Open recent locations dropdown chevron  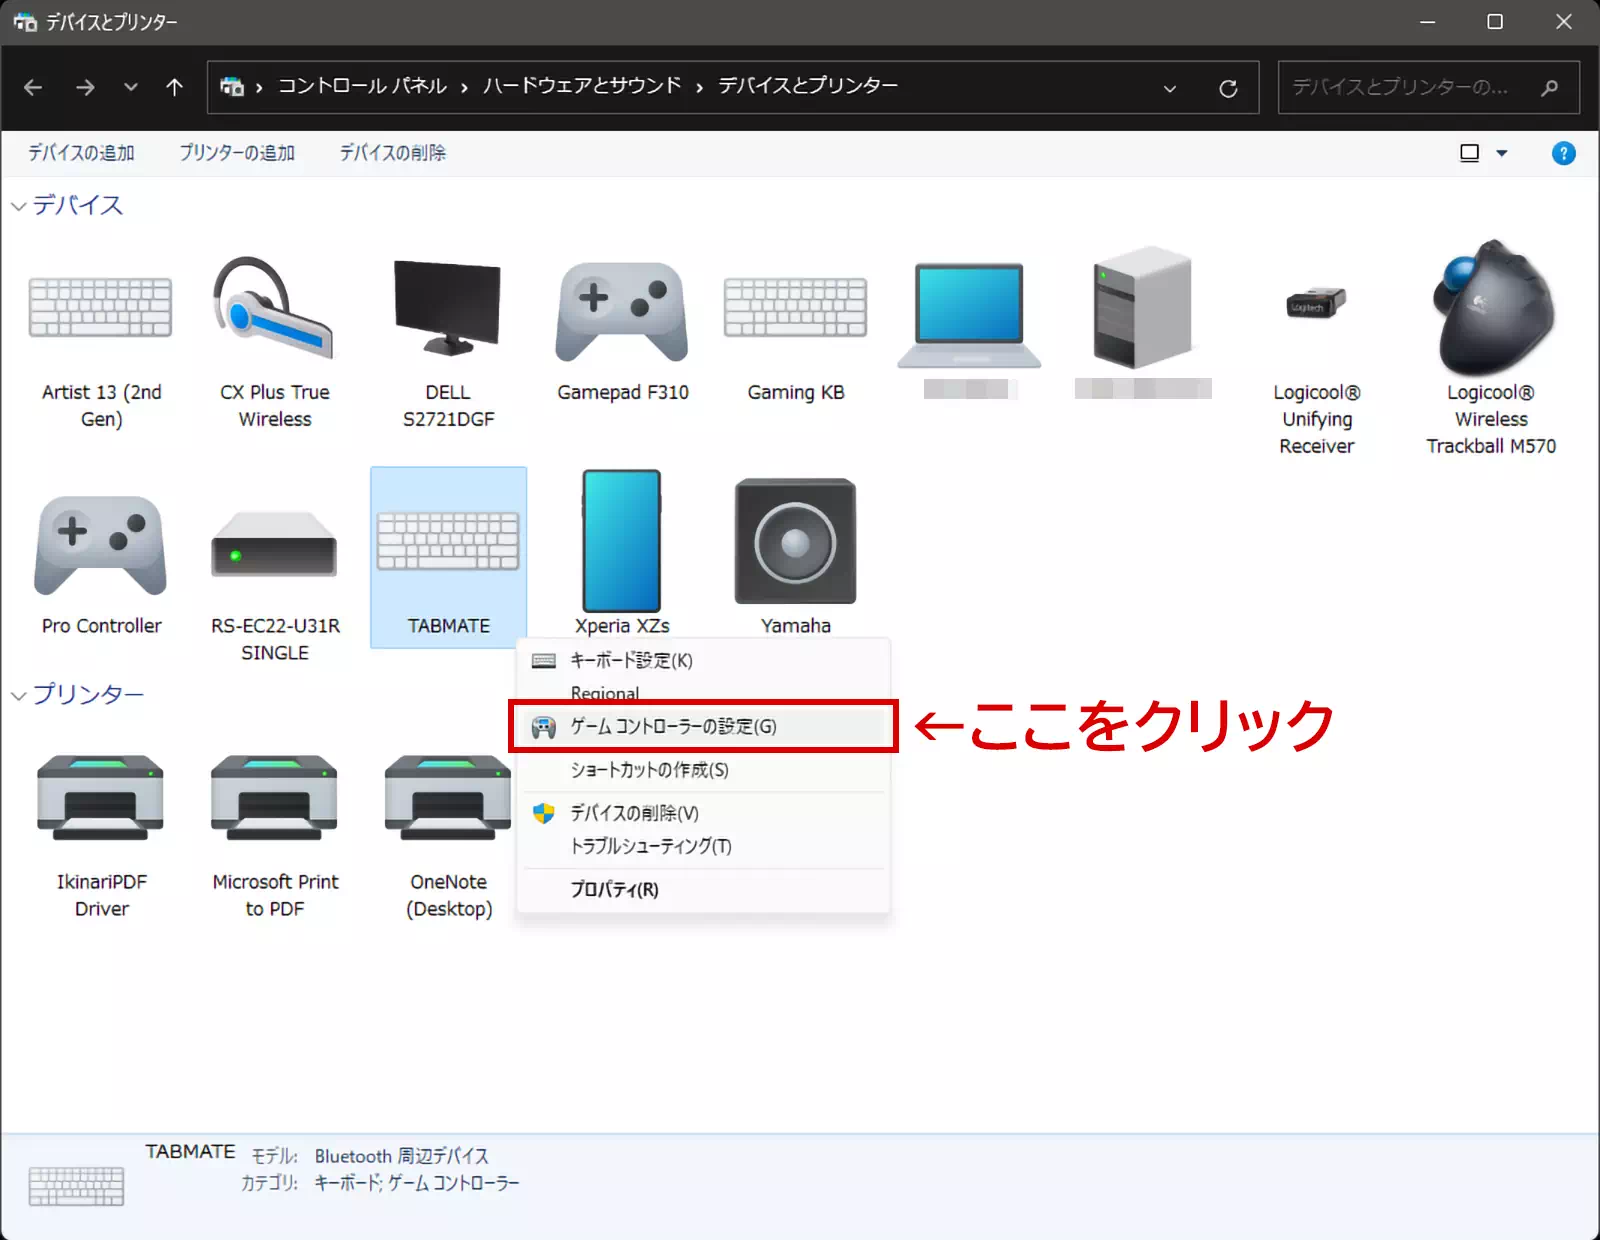coord(131,88)
